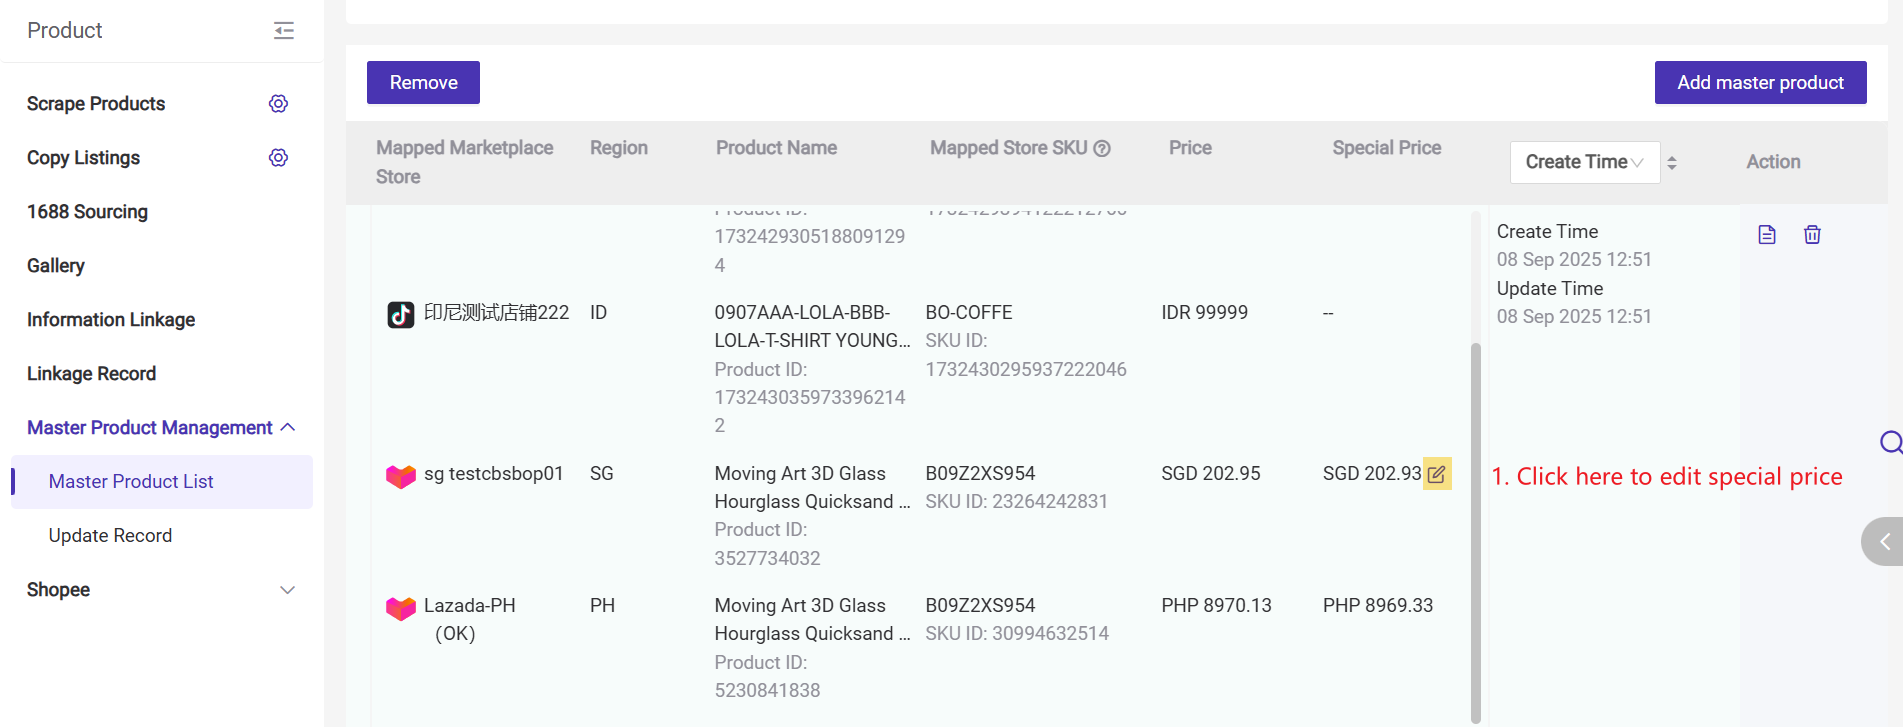Click the table's vertical scrollbar
Screen dimensions: 1903x727
click(x=1476, y=530)
